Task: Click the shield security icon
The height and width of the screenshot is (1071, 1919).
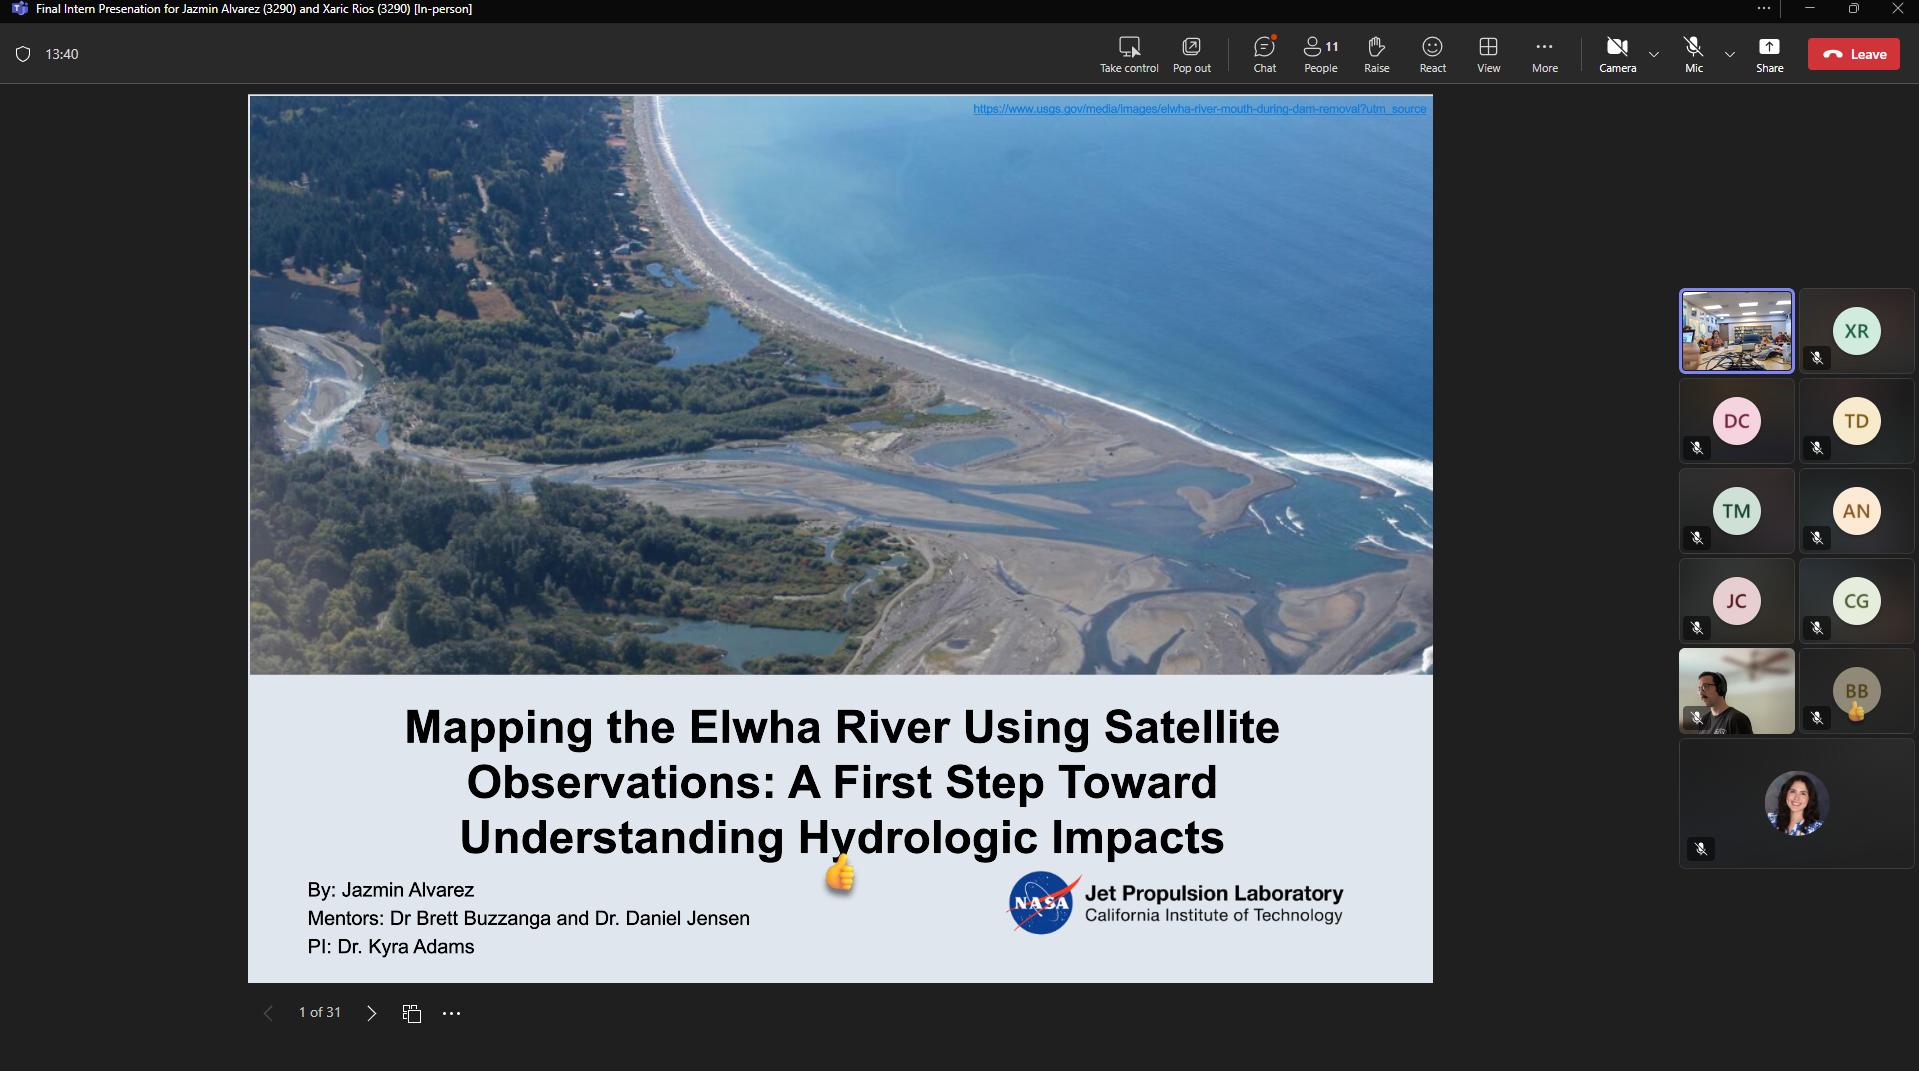Action: pyautogui.click(x=23, y=54)
